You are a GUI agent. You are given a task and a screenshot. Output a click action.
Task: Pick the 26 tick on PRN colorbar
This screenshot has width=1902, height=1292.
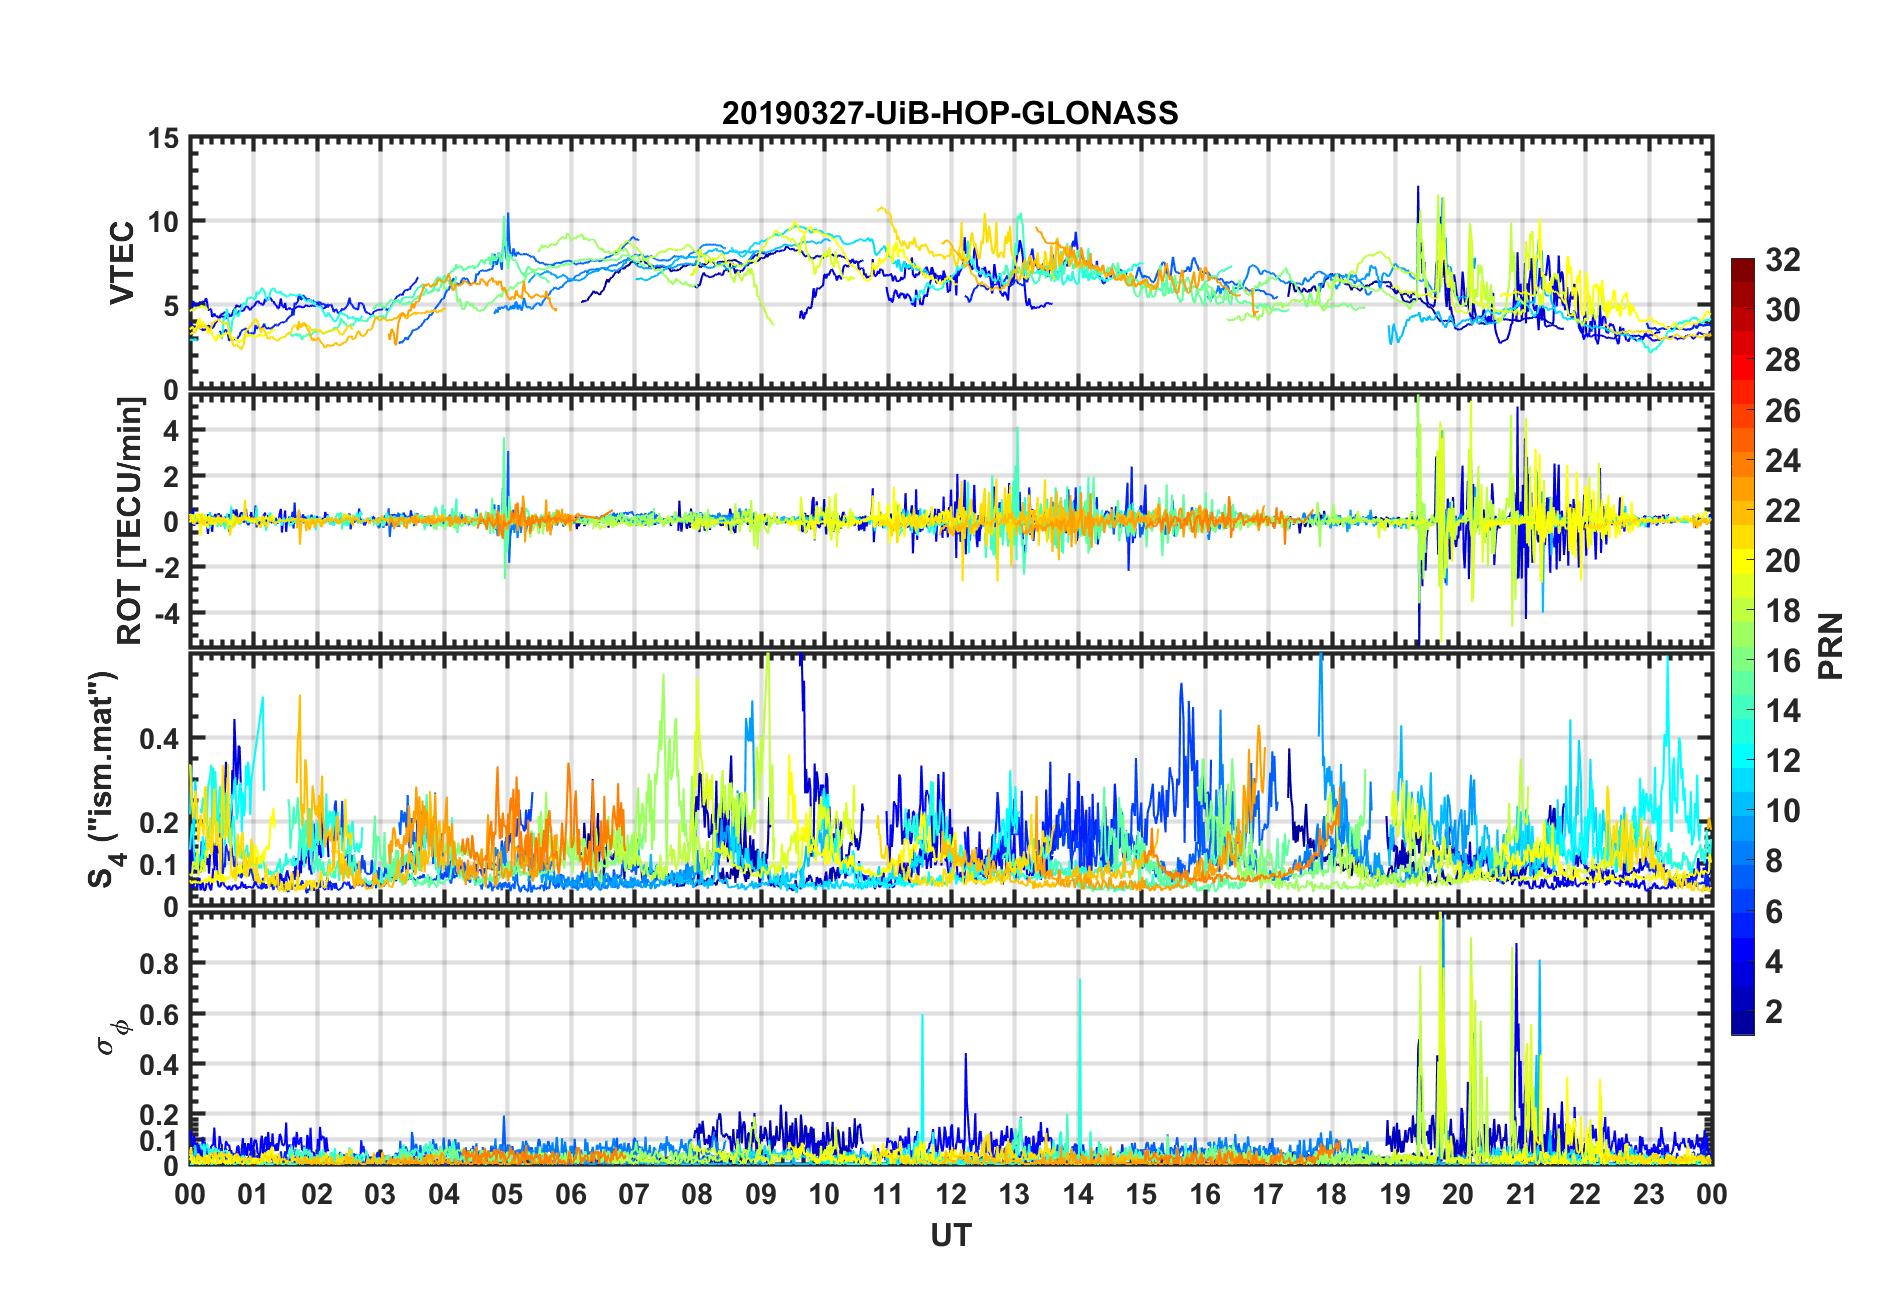[1782, 410]
